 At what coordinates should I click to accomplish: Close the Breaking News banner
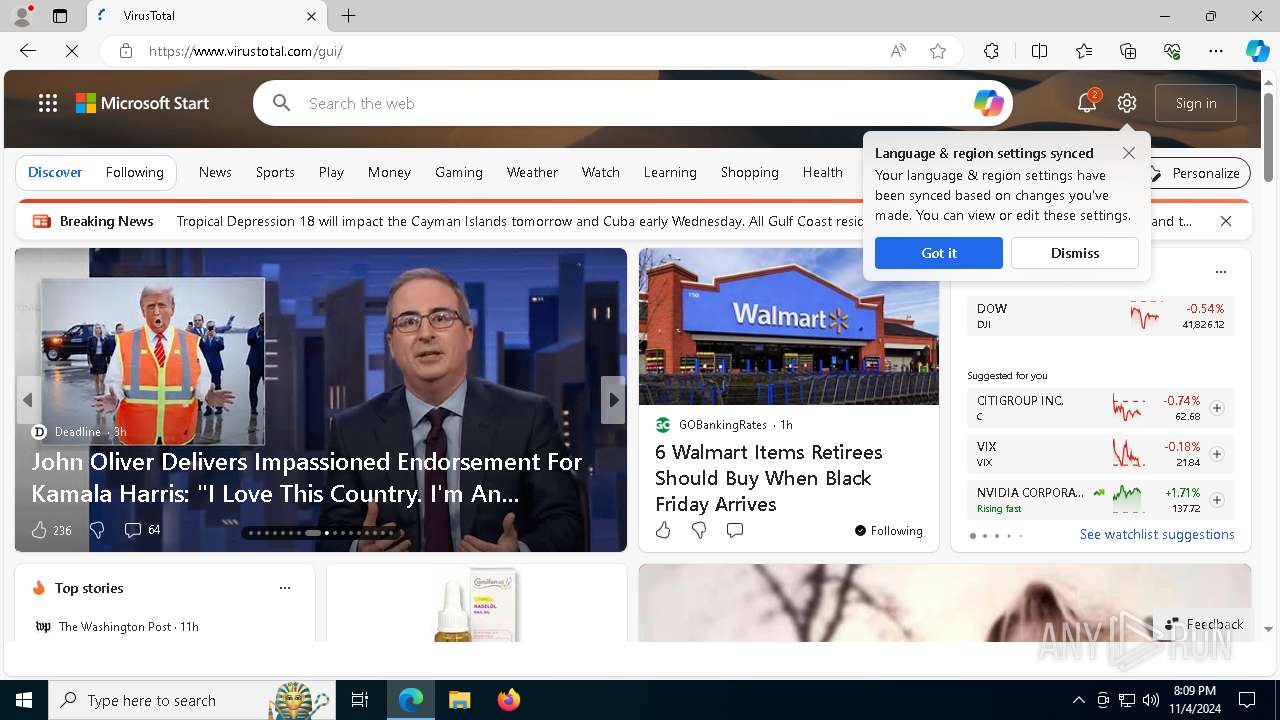[x=1226, y=221]
